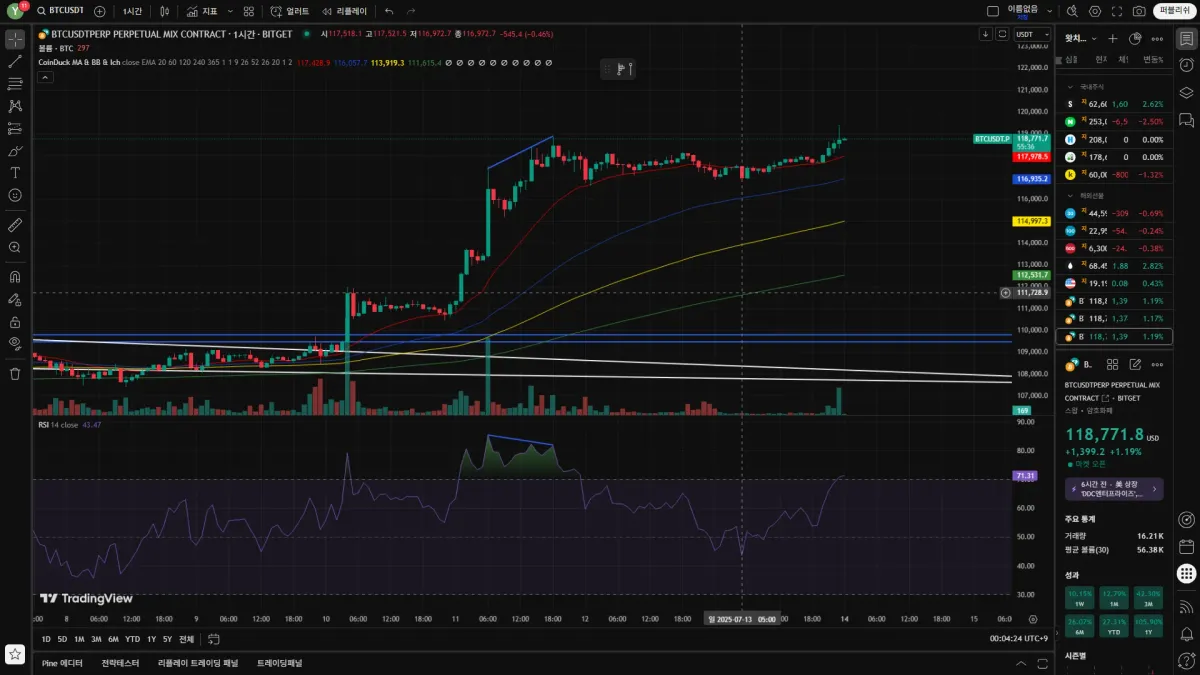Add a symbol to the watchlist
The width and height of the screenshot is (1200, 675).
coord(1113,39)
